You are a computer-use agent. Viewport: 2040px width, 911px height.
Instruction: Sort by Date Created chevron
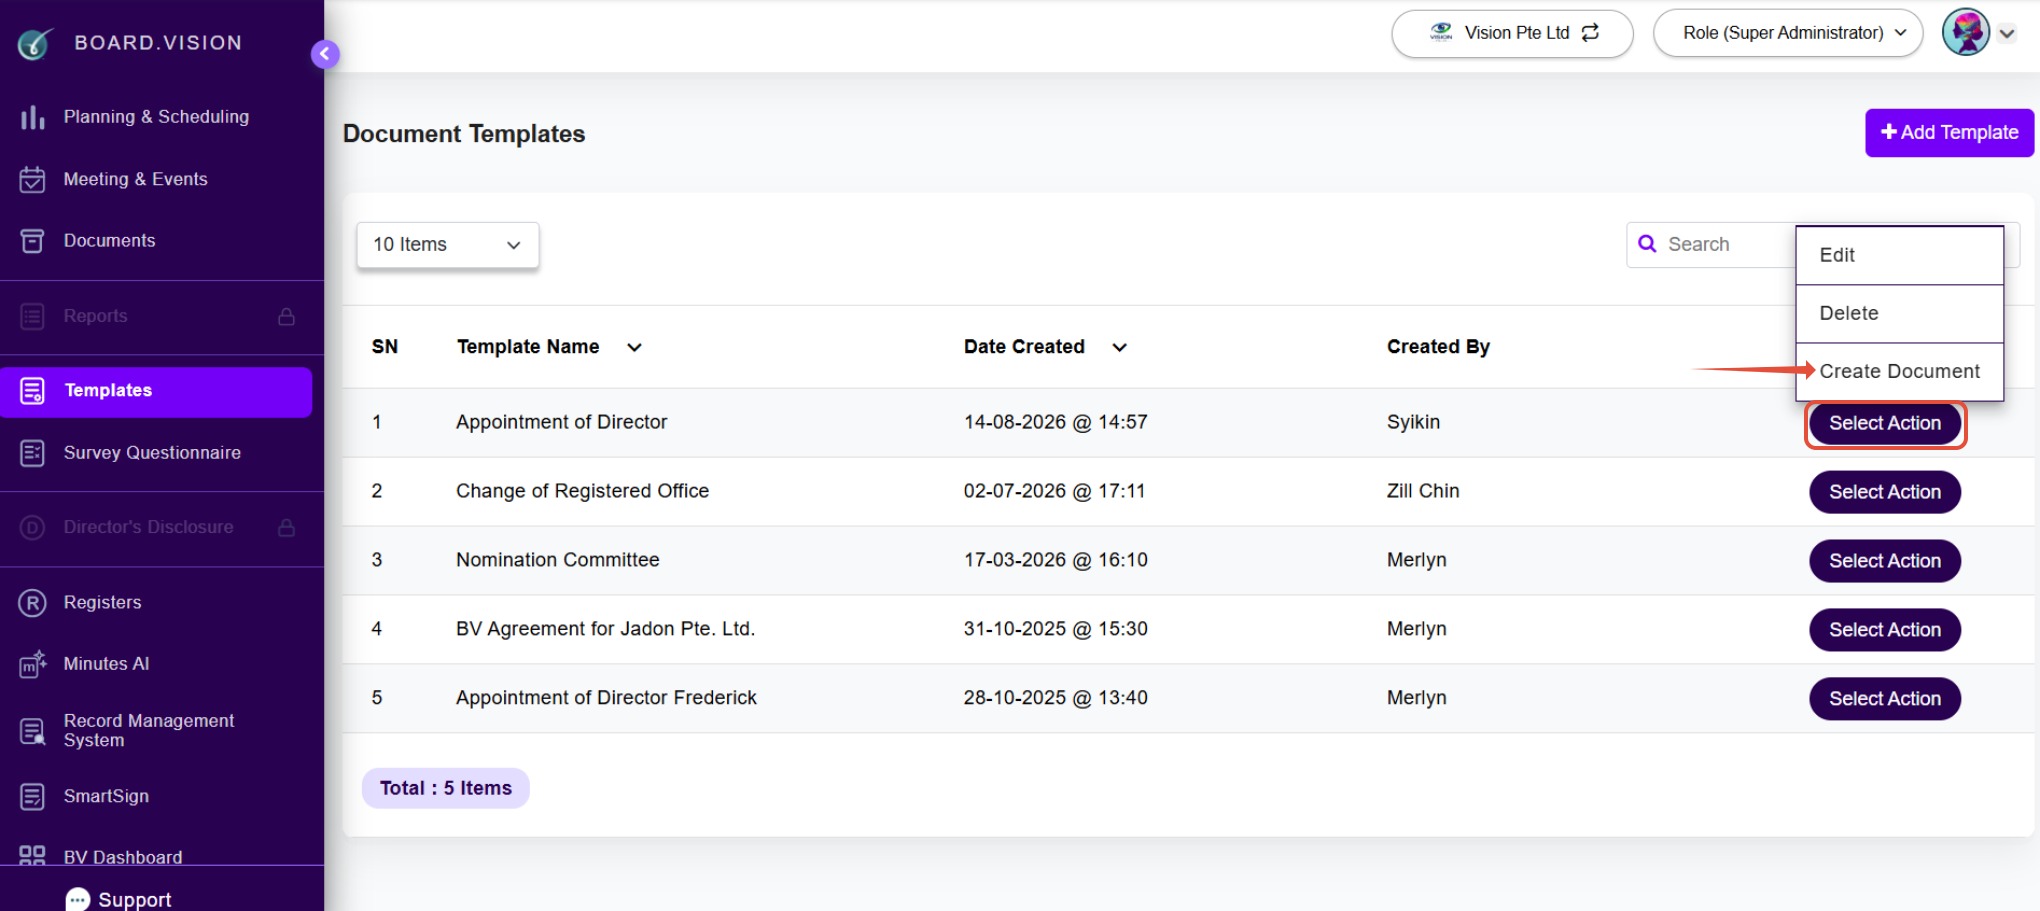(x=1119, y=347)
